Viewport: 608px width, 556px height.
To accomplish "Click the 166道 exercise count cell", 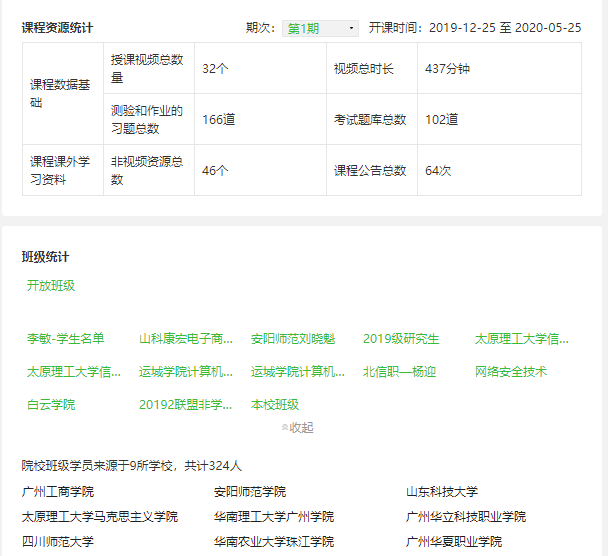I will point(219,120).
